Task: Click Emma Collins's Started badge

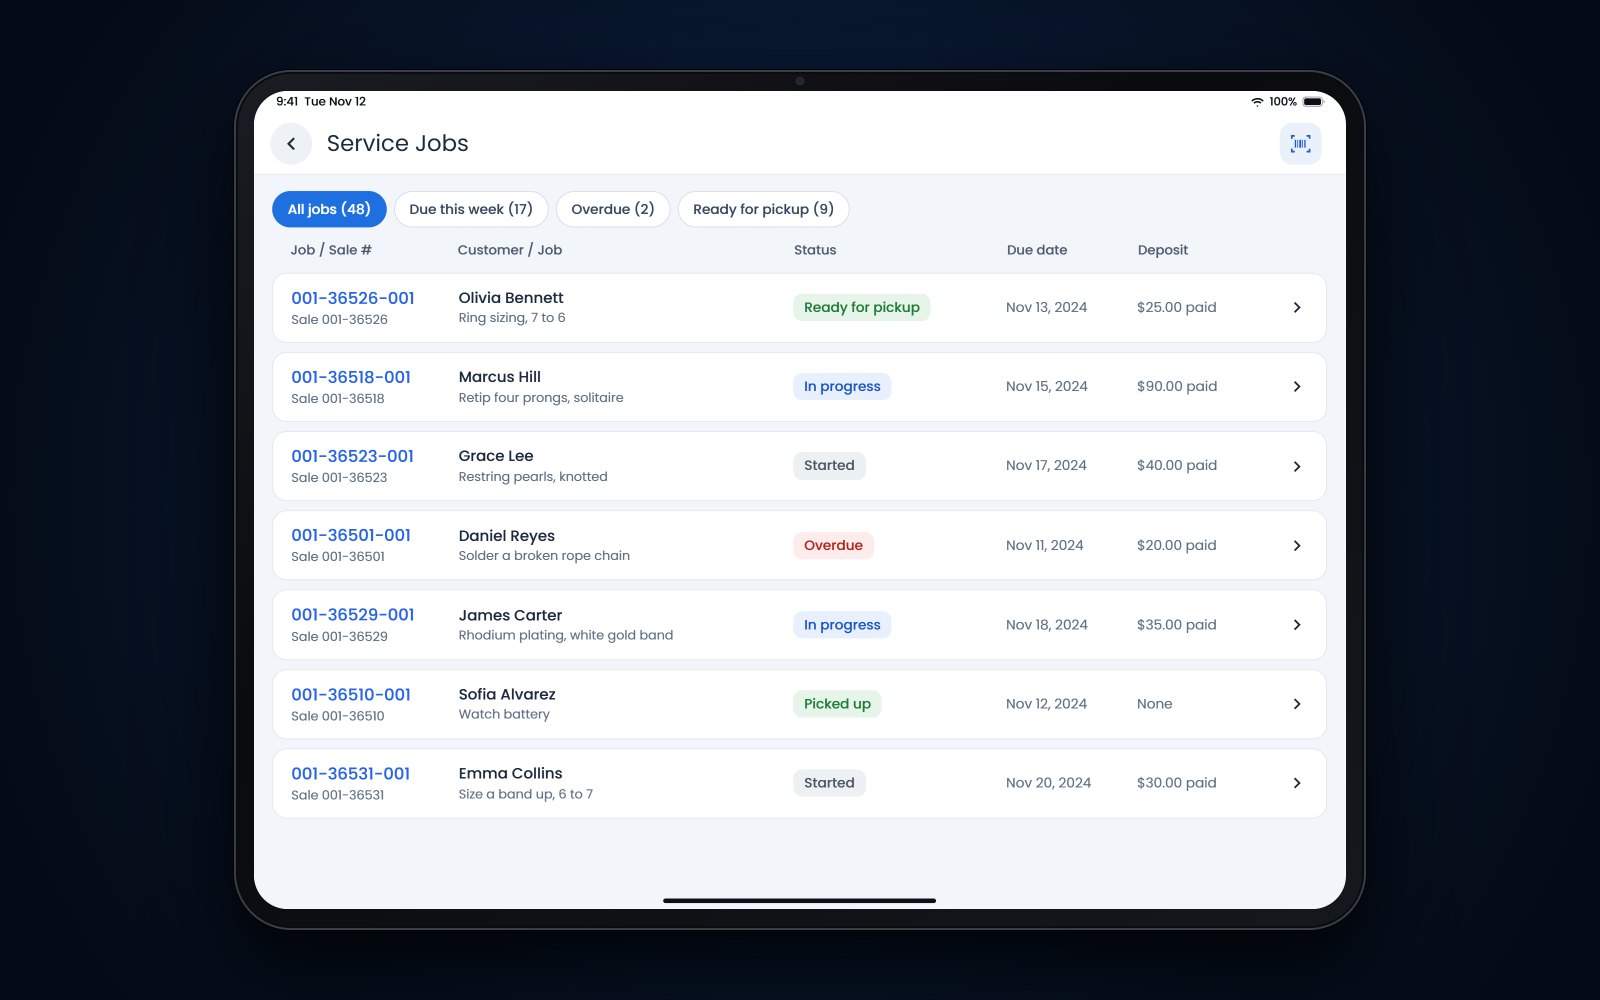Action: click(x=829, y=783)
